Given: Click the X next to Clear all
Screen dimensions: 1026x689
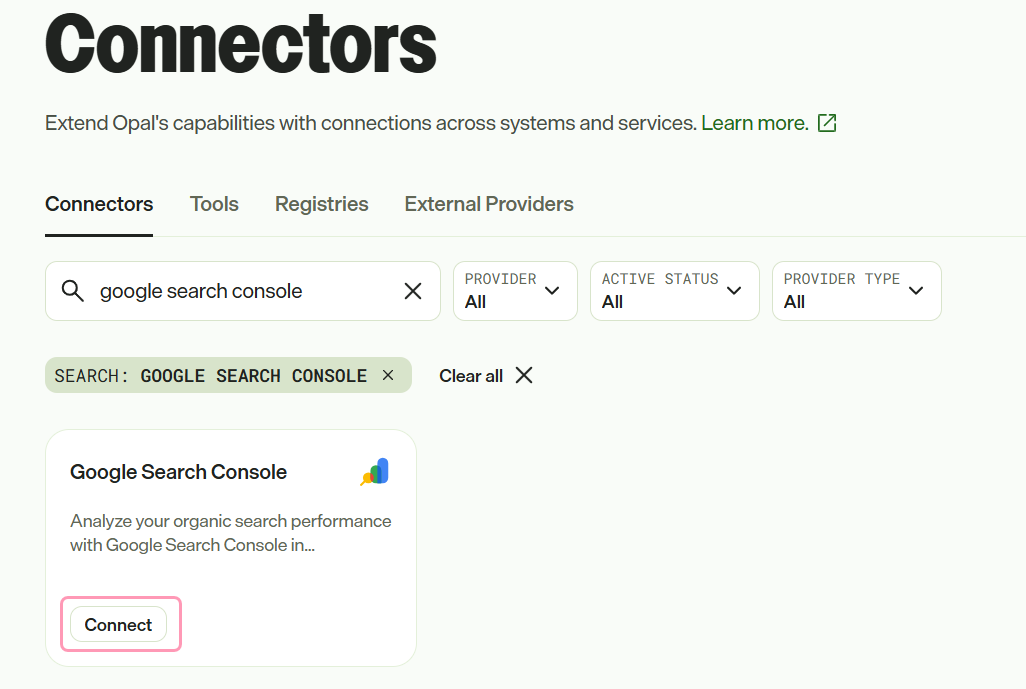Looking at the screenshot, I should [x=524, y=376].
